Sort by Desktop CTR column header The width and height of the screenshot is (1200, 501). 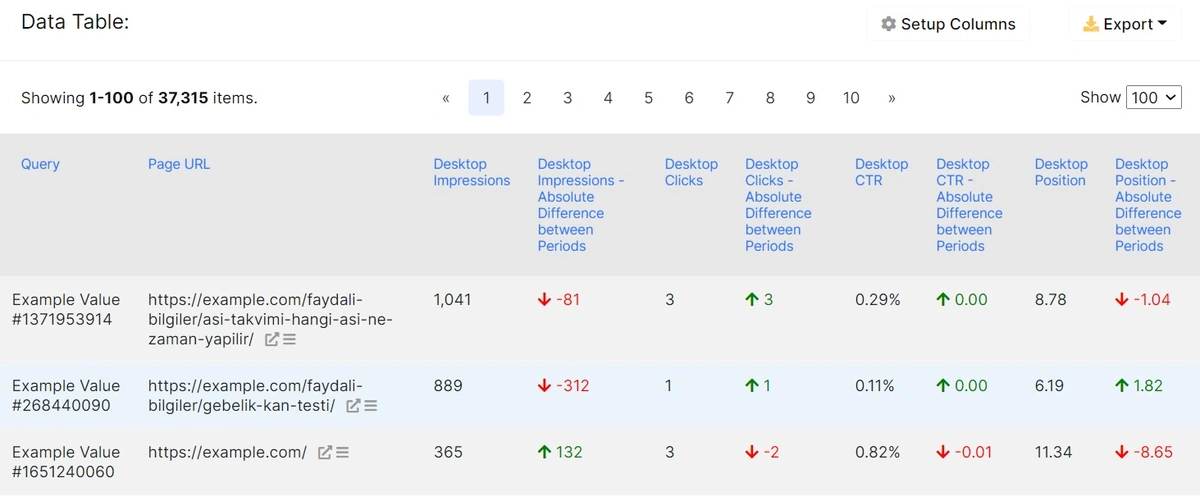[x=881, y=172]
